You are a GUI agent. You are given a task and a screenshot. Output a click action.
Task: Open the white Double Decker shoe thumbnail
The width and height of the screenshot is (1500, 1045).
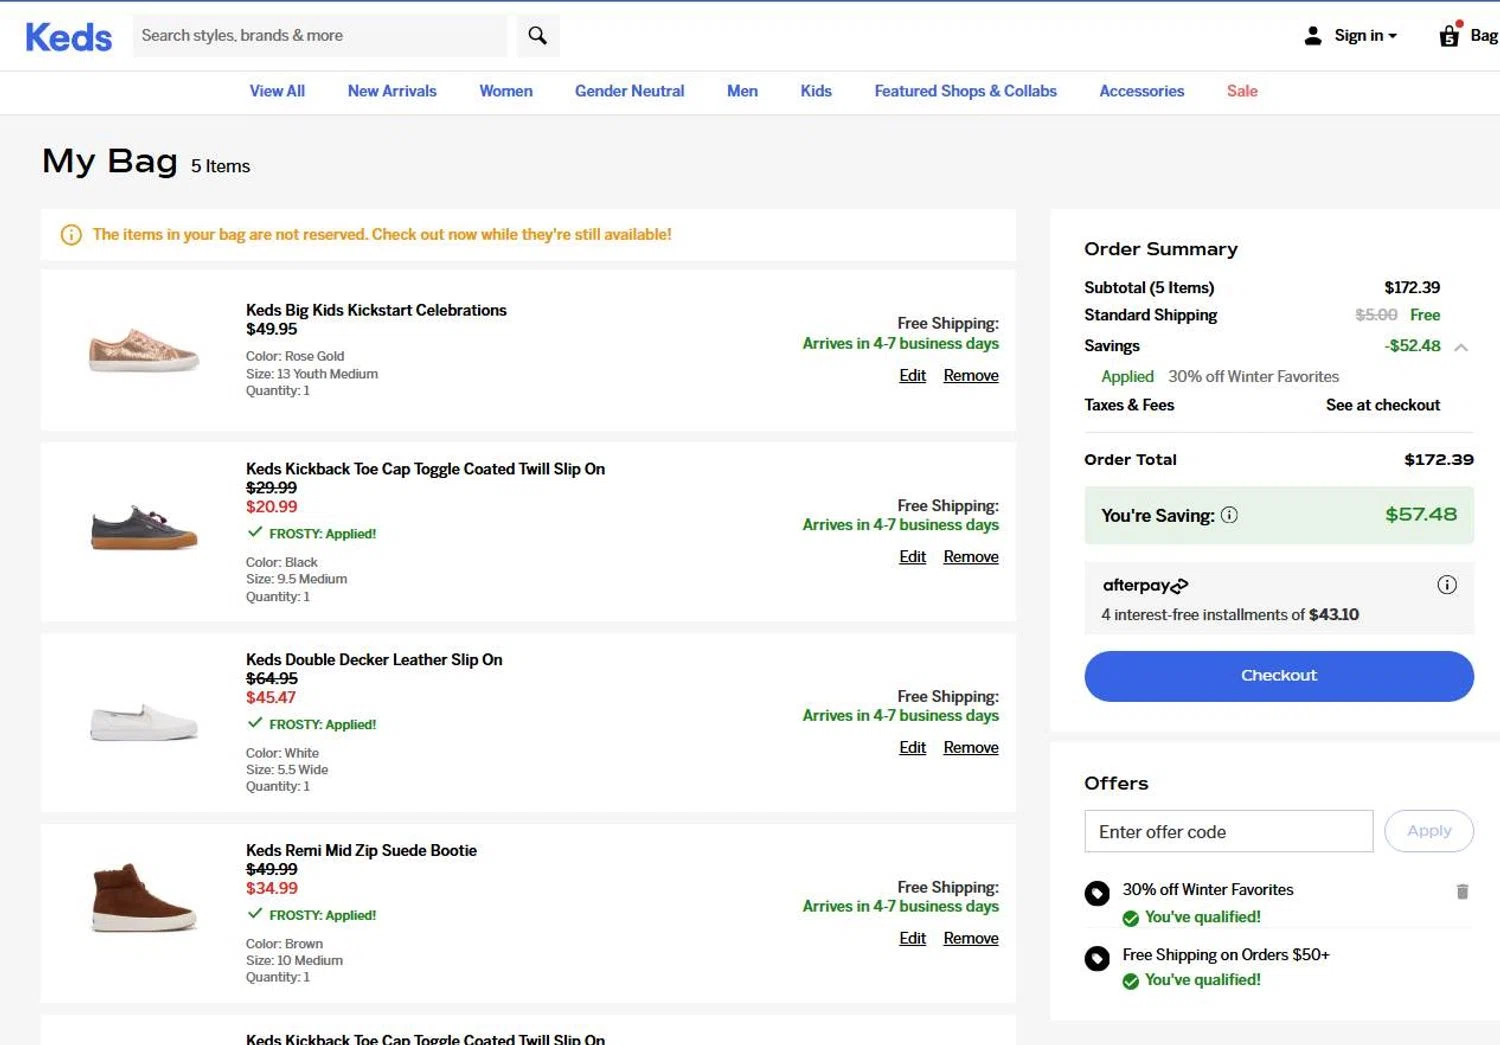tap(144, 722)
